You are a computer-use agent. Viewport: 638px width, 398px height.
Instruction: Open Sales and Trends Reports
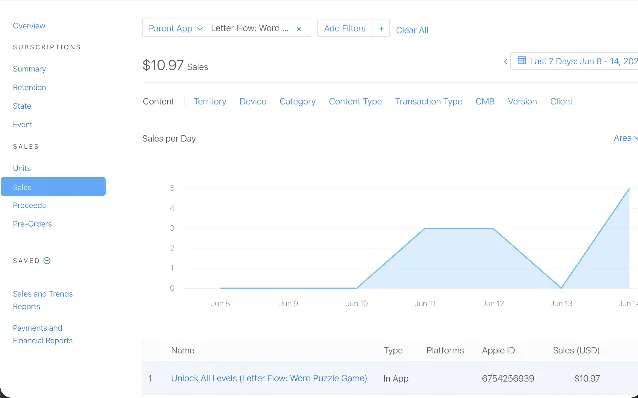coord(43,300)
